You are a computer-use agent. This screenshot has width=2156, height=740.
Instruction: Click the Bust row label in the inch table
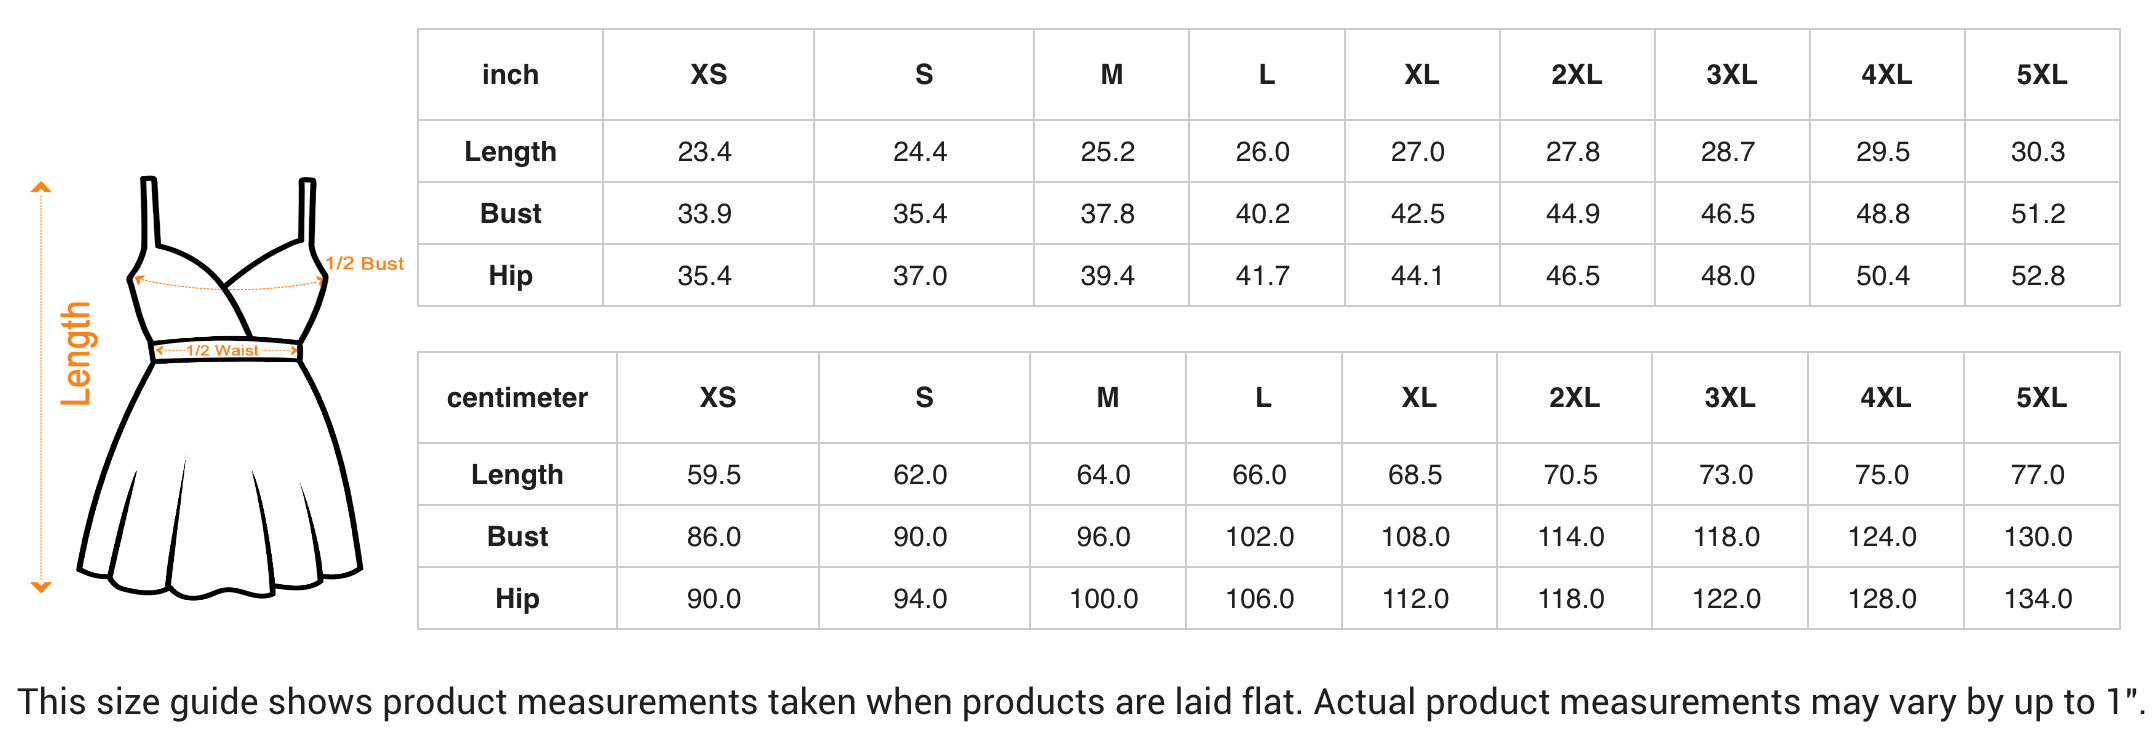(x=510, y=214)
